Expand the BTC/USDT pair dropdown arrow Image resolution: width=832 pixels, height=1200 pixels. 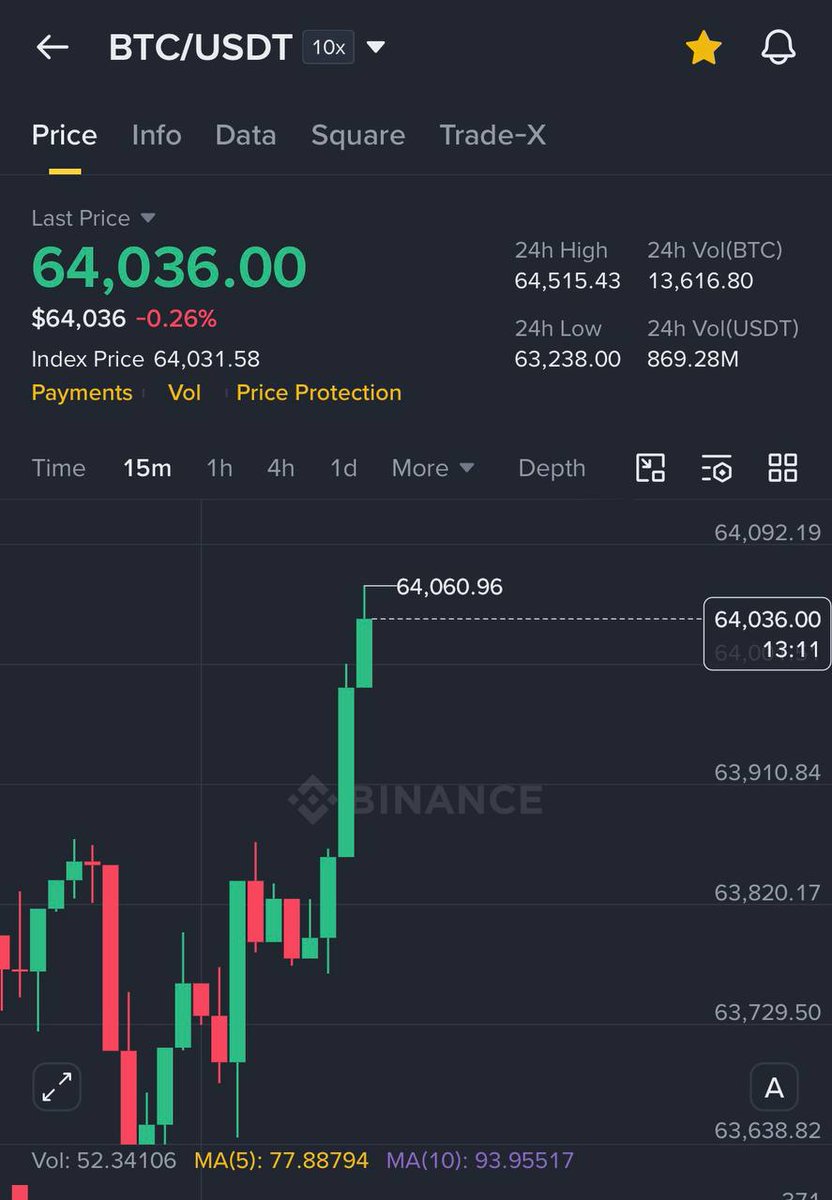point(376,47)
